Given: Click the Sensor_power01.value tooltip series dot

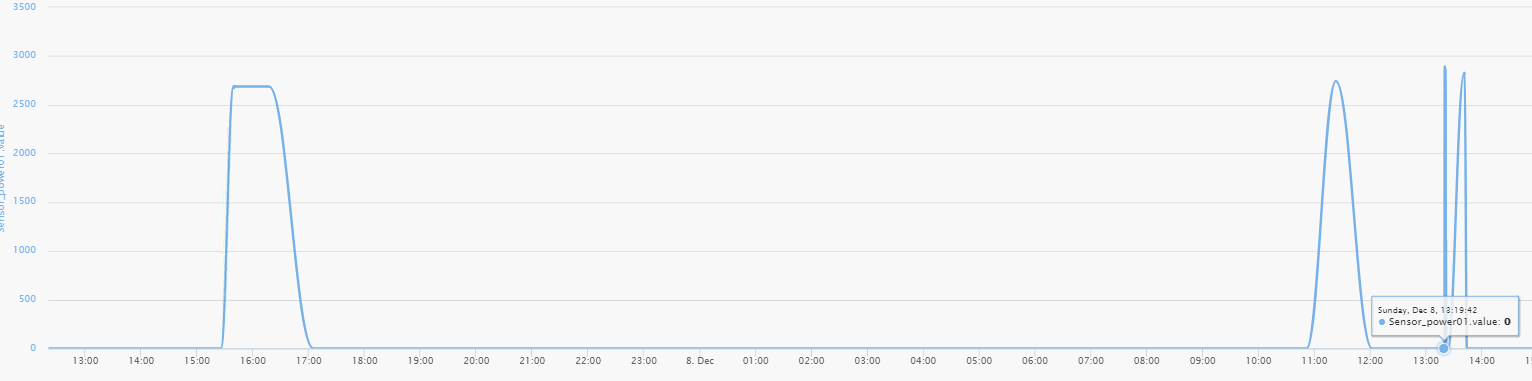Looking at the screenshot, I should 1382,322.
